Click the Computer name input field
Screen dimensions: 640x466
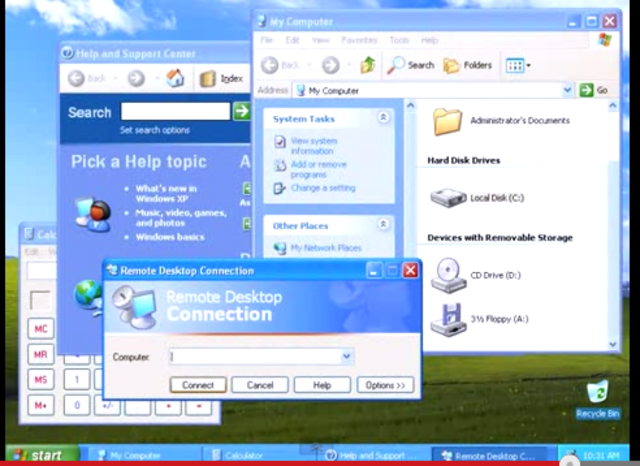(x=255, y=357)
